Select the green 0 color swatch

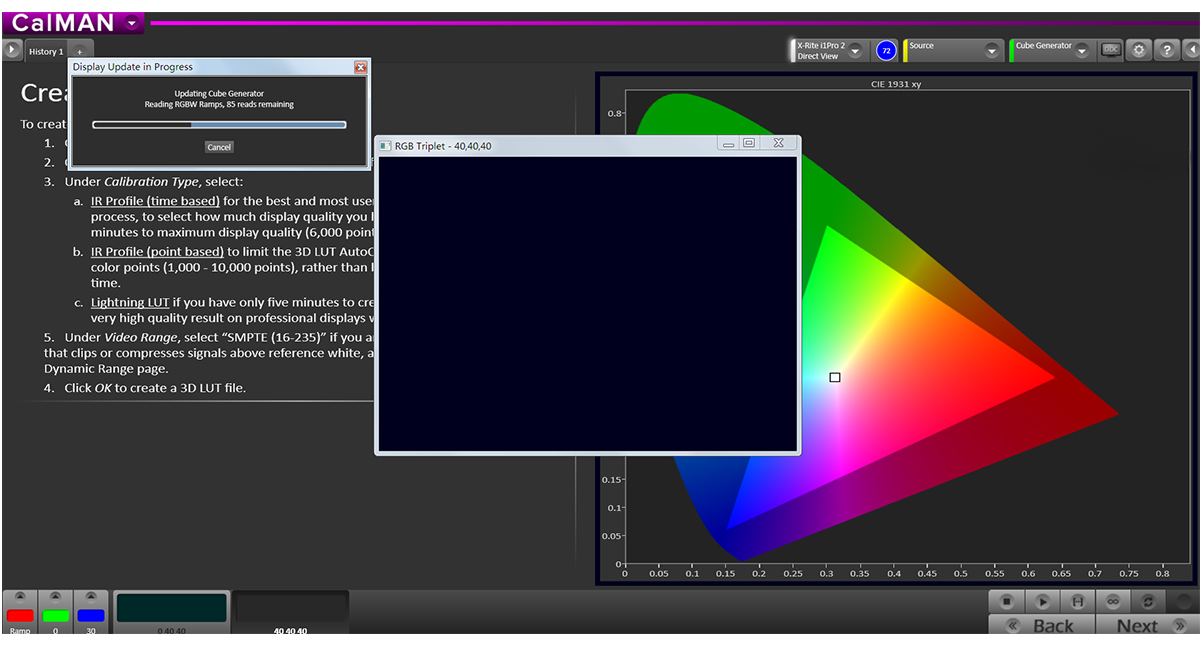point(56,616)
